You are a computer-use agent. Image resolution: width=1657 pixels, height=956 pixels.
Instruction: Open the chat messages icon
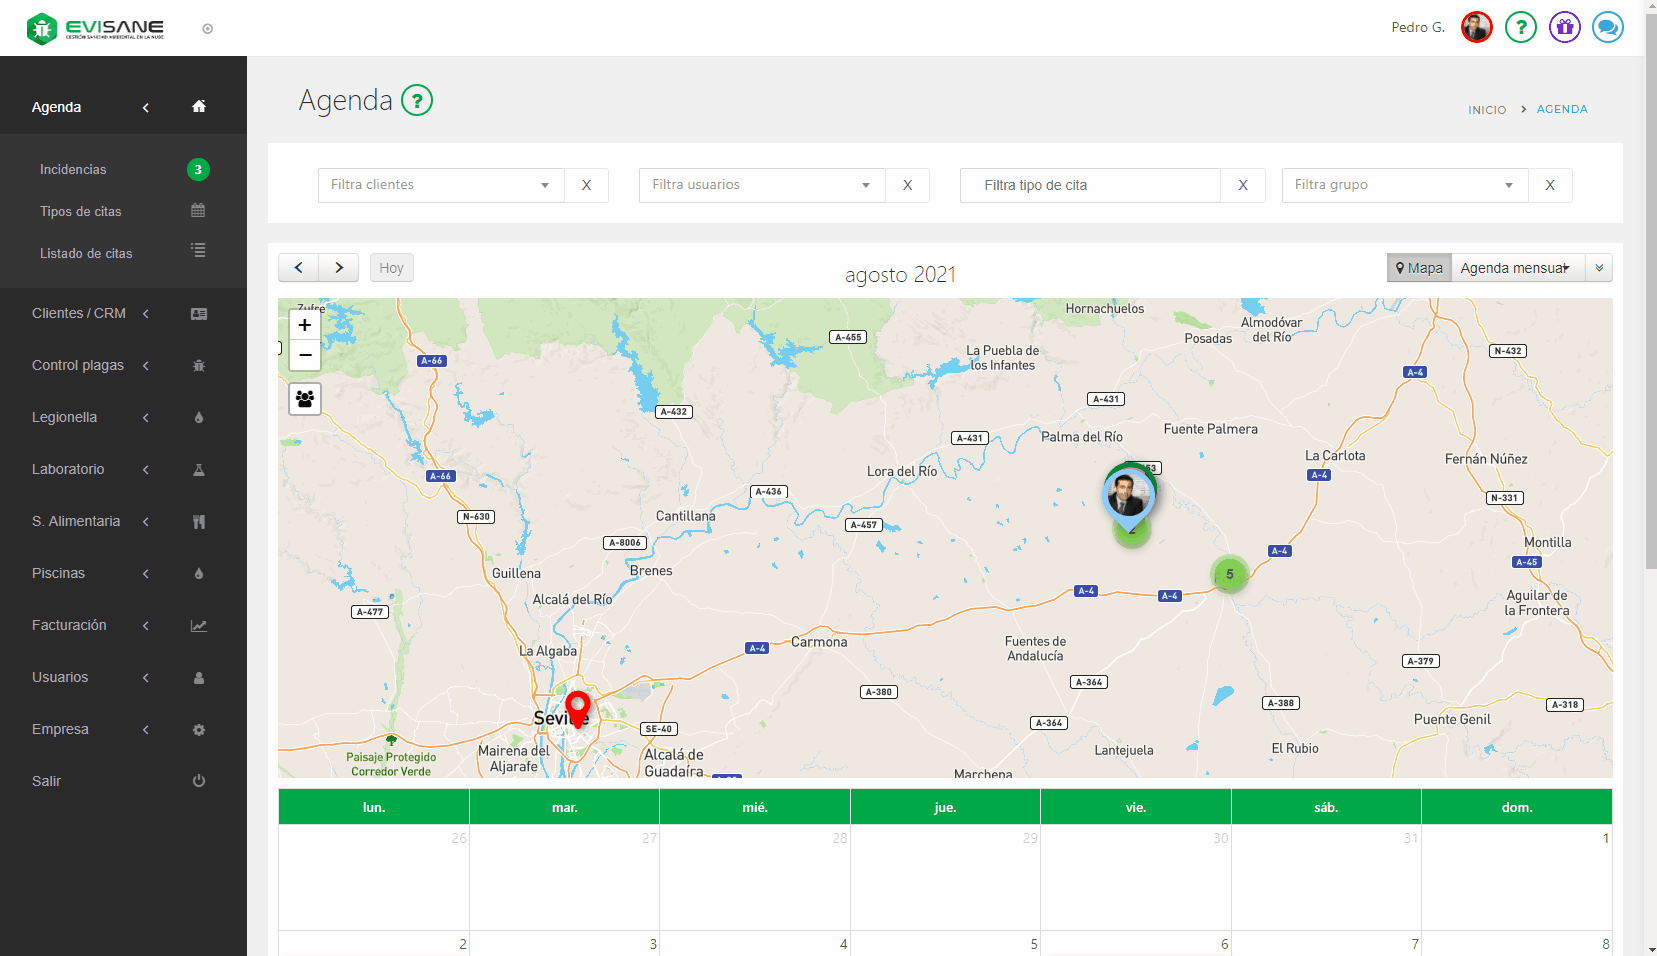1607,27
